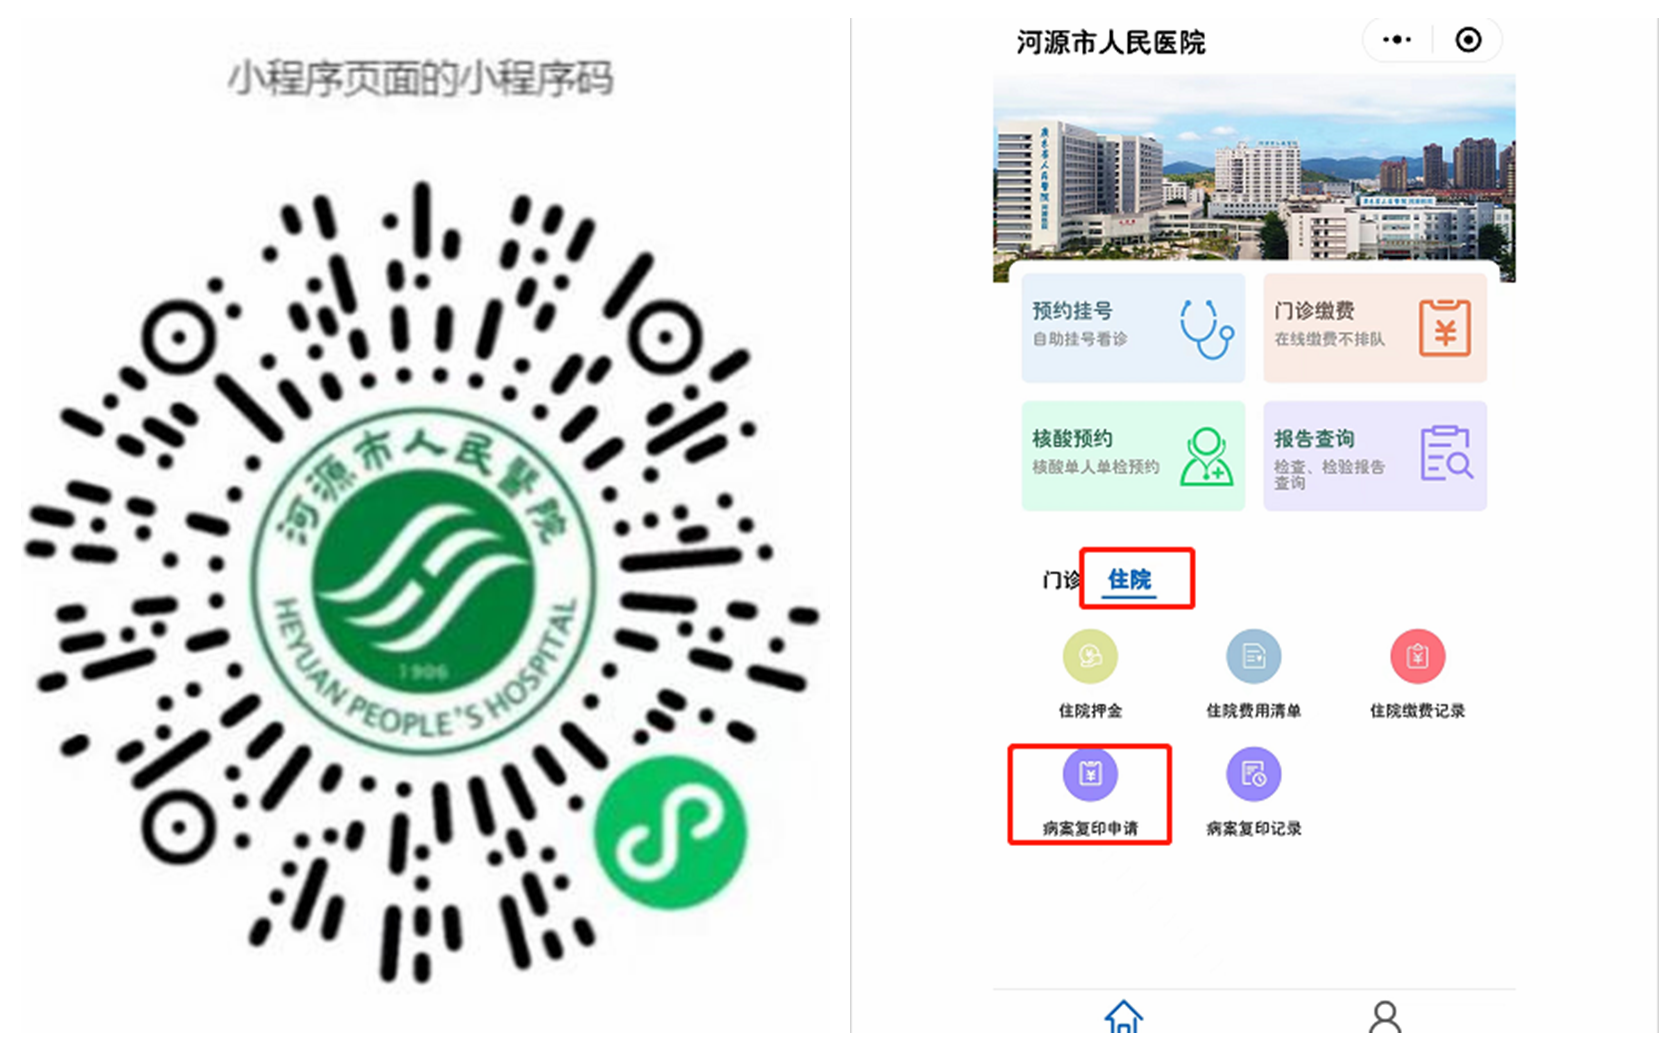Tap the 病案复印申请 icon

tap(1090, 775)
